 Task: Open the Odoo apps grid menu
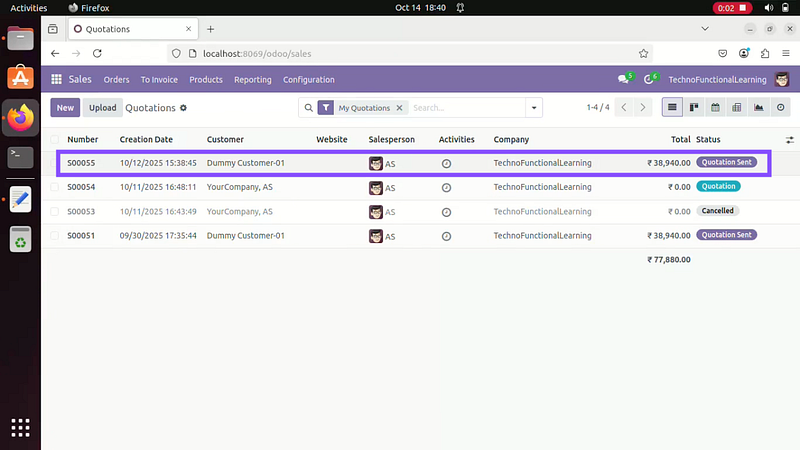pyautogui.click(x=56, y=80)
